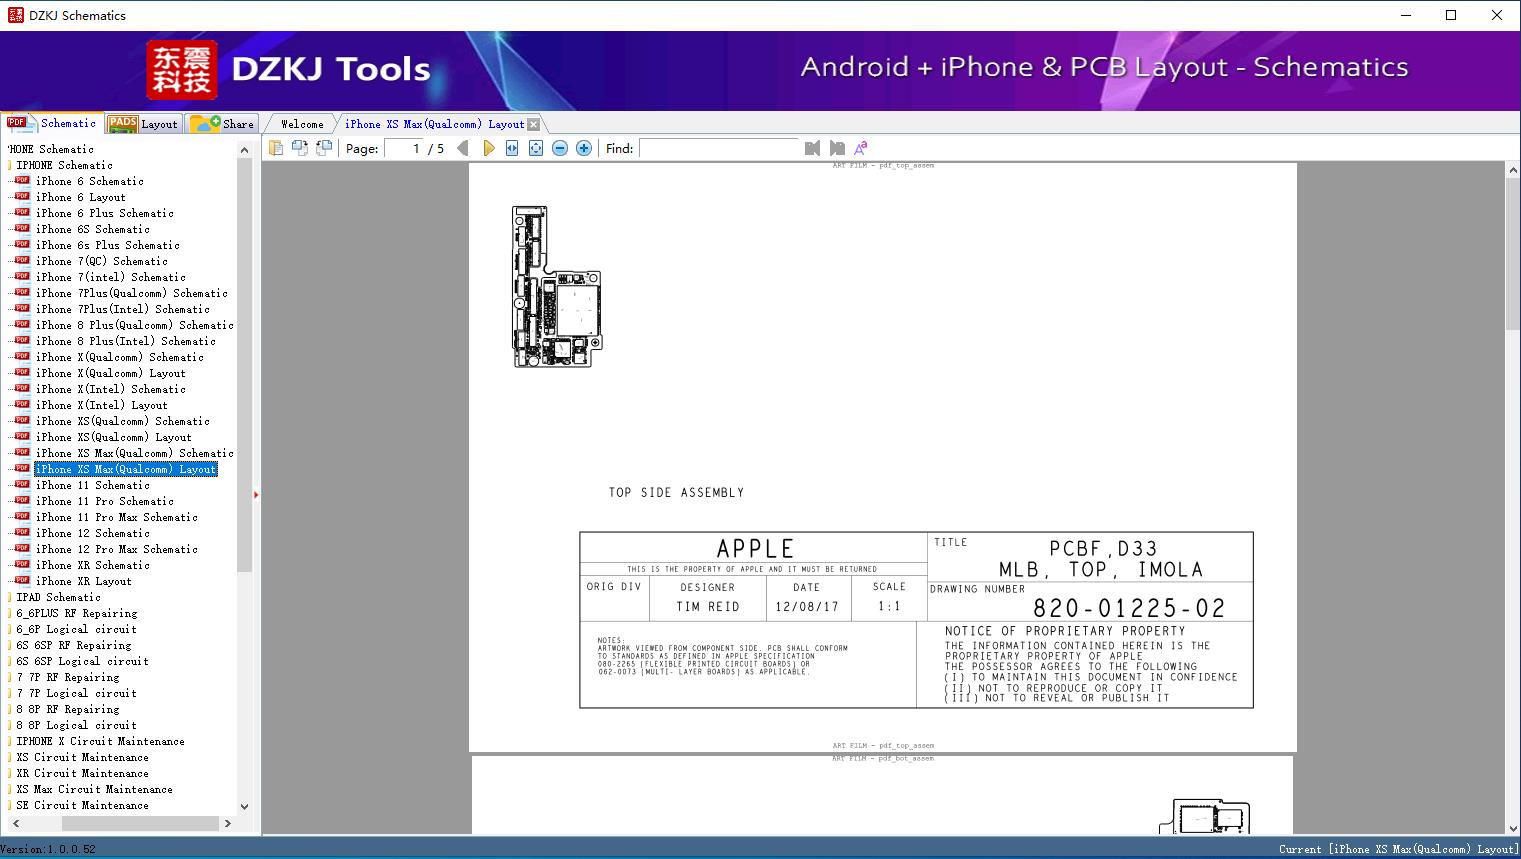Click into the Find text box
Viewport: 1521px width, 859px height.
point(719,148)
